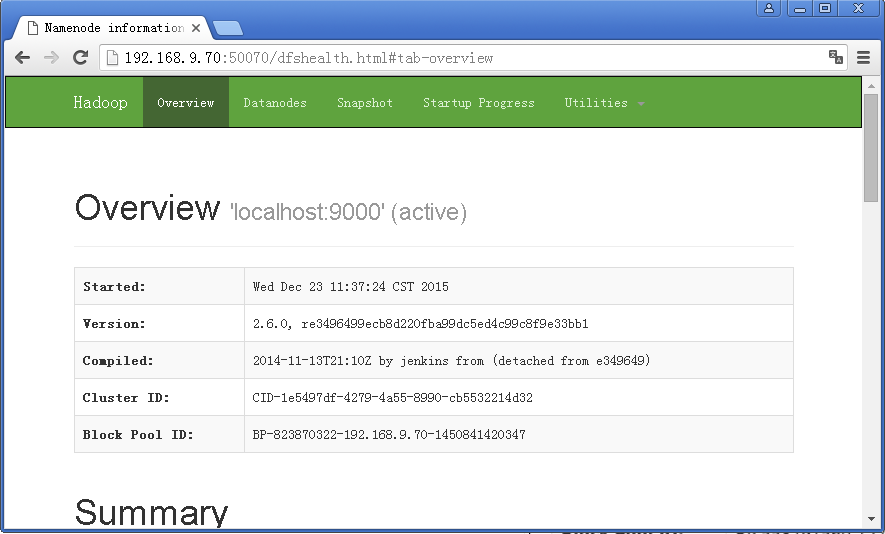Expand the Utilities dropdown menu
Screen dimensions: 885x534
604,102
